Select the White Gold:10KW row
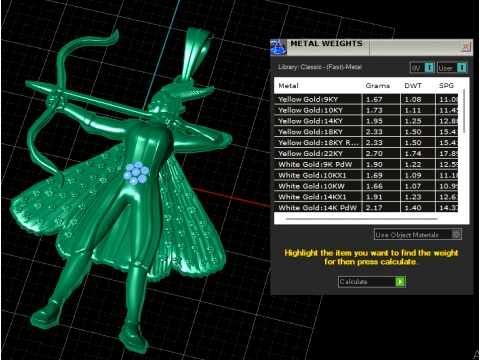480x360 pixels. [x=366, y=186]
